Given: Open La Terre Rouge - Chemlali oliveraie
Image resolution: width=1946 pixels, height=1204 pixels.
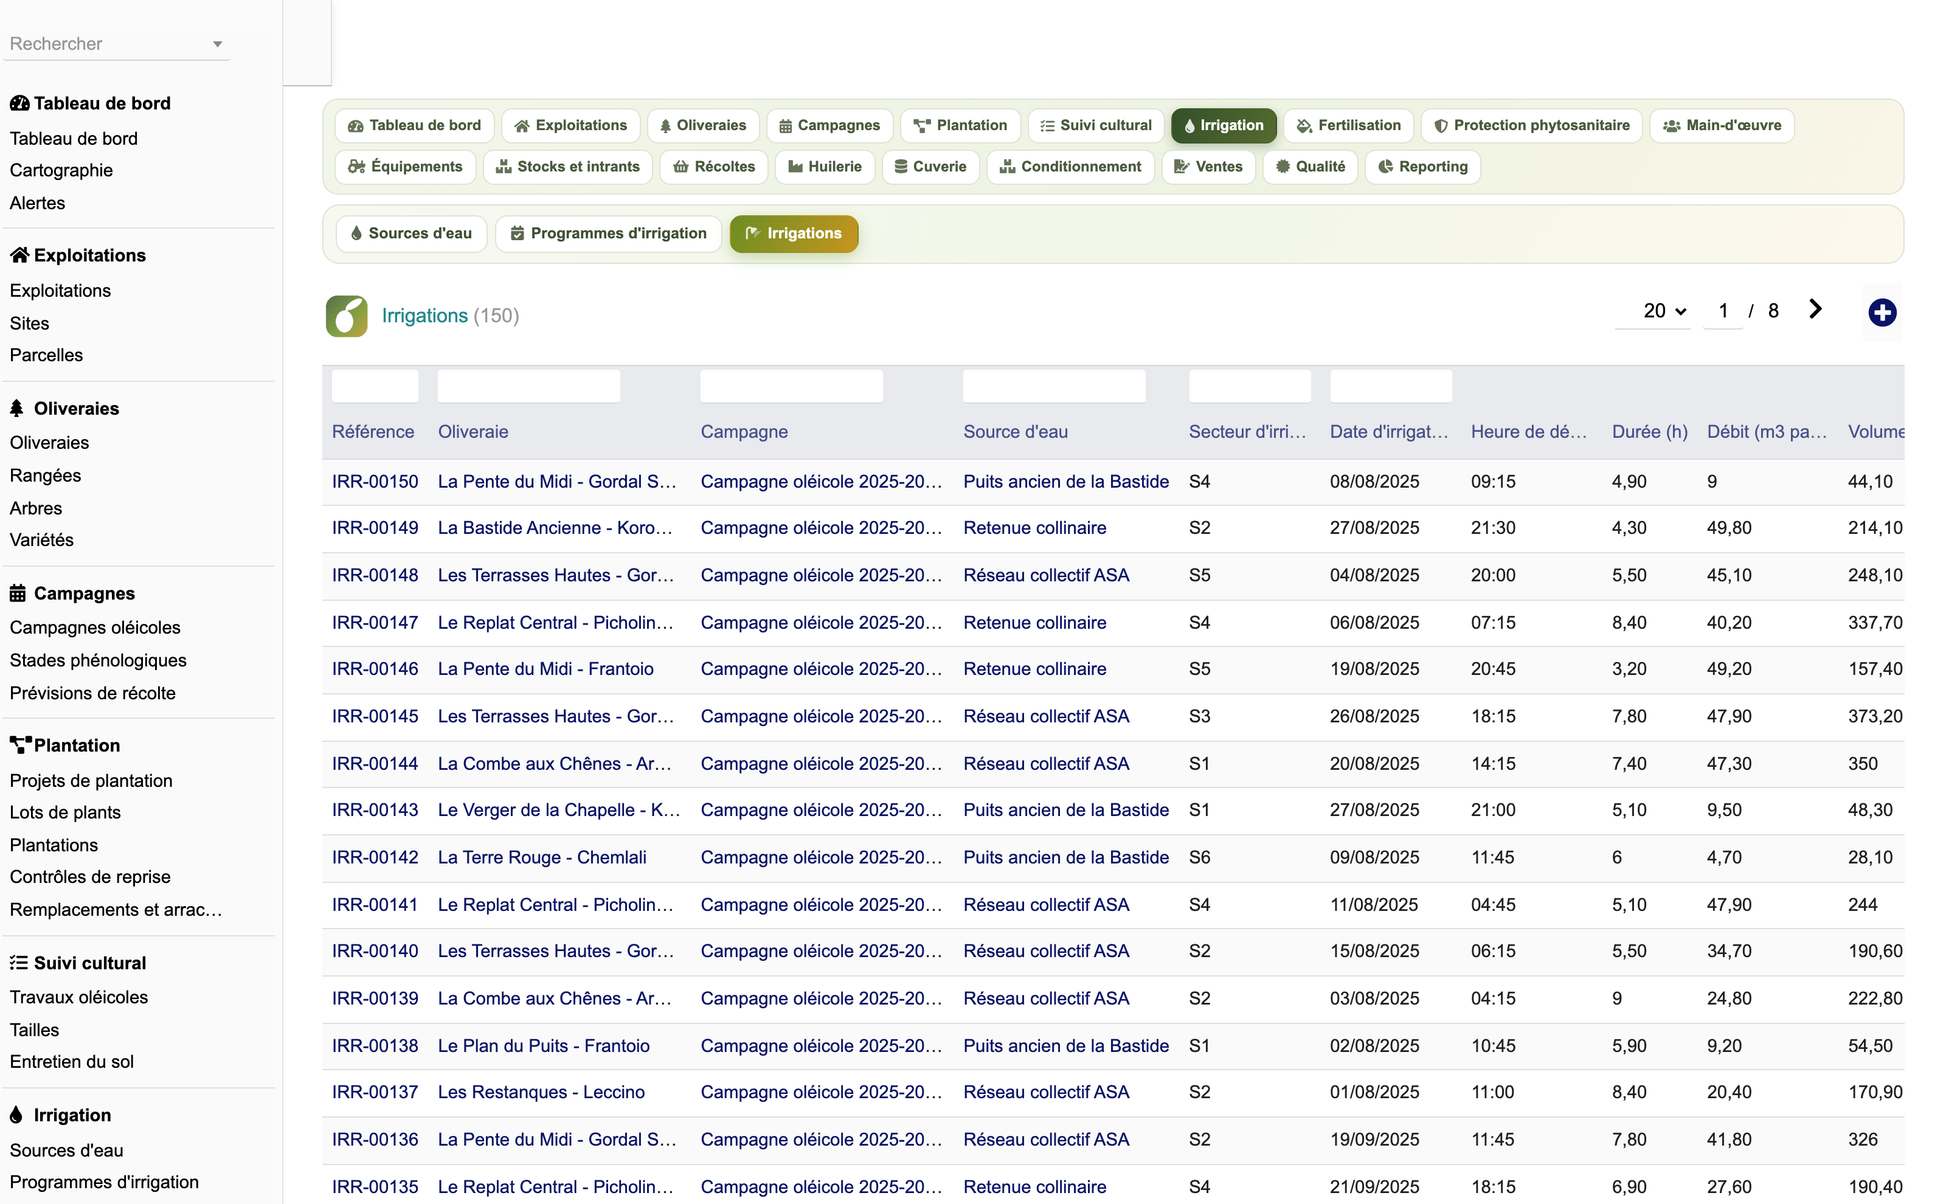Looking at the screenshot, I should 542,858.
